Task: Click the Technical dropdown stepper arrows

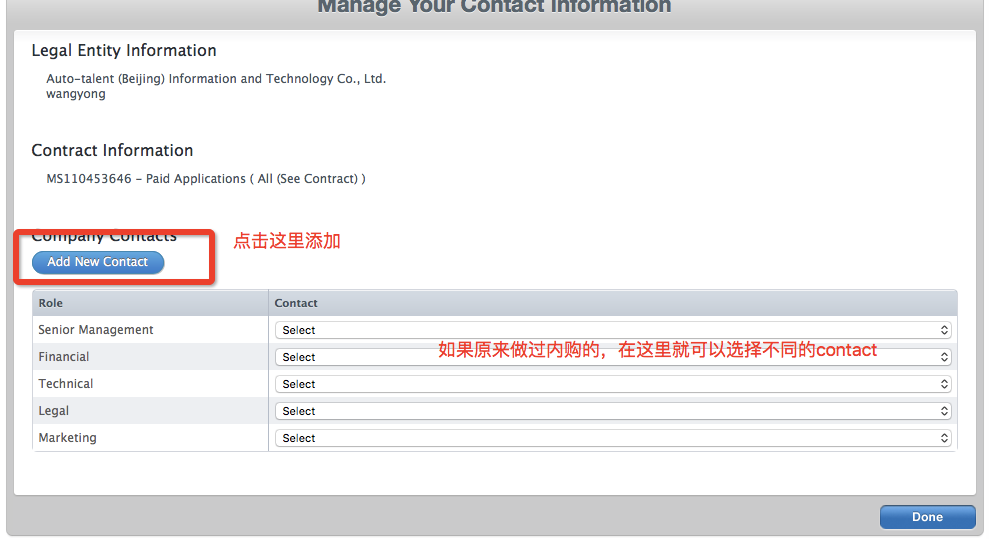Action: [944, 384]
